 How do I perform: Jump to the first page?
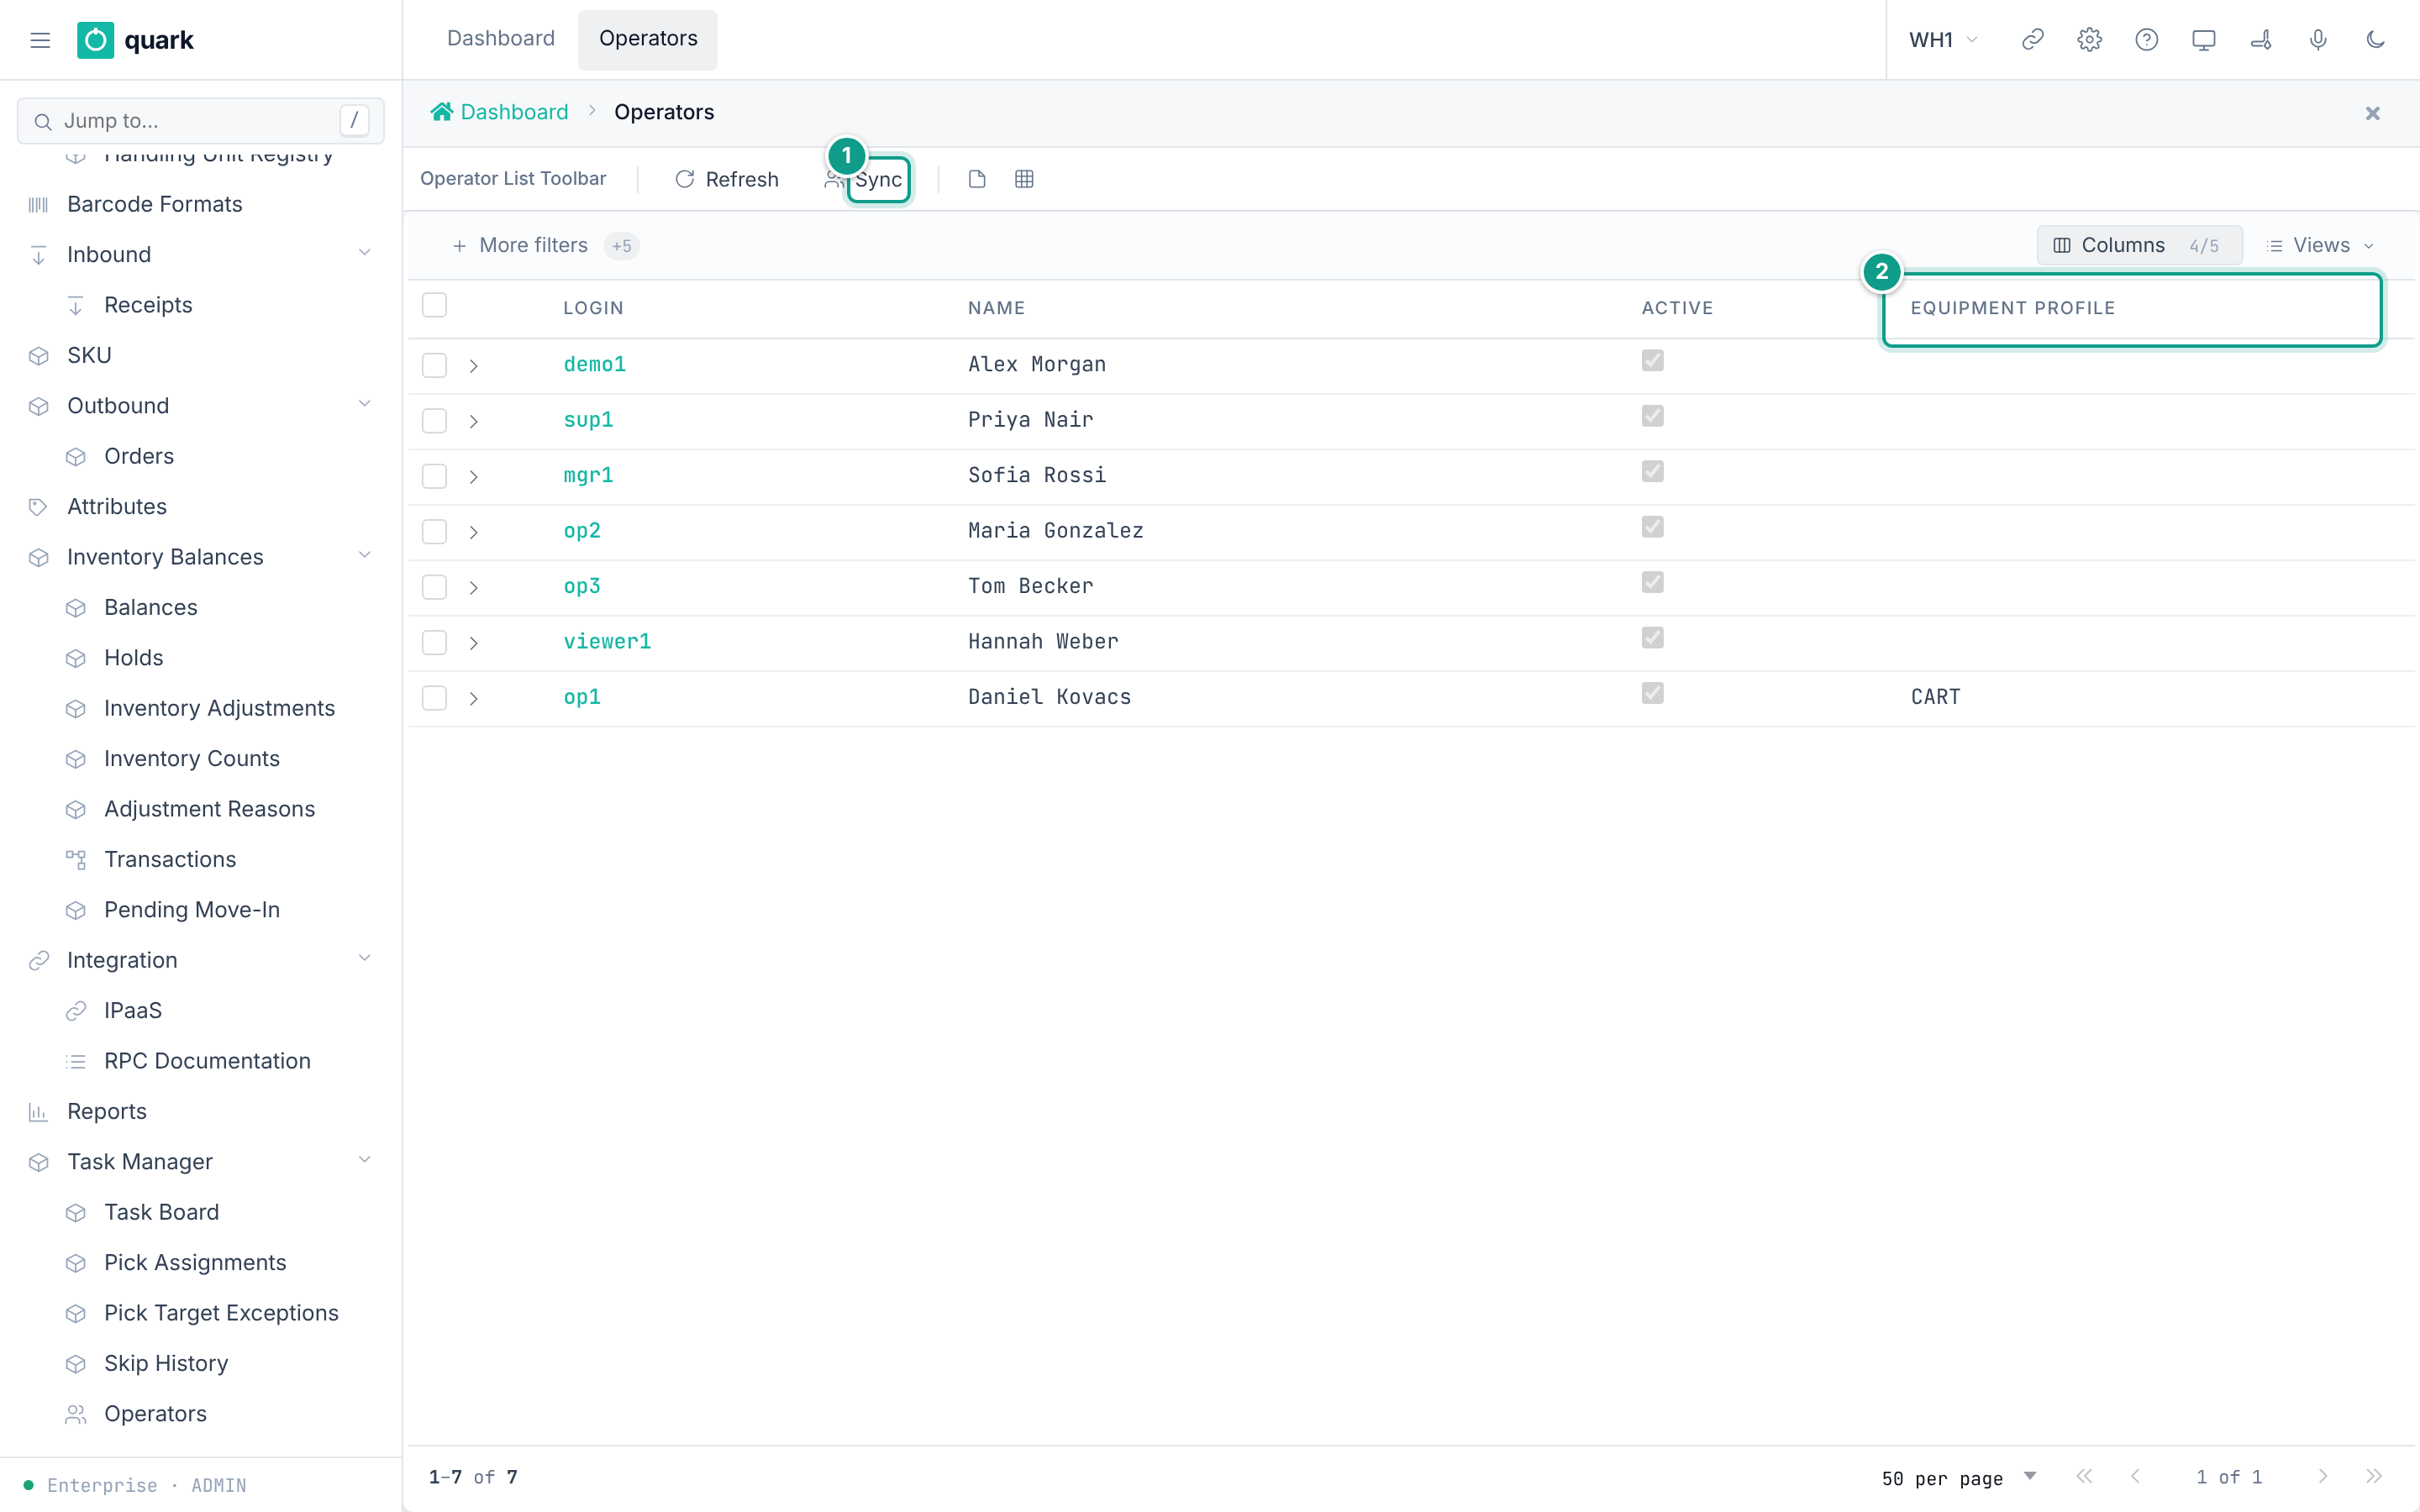[2084, 1477]
